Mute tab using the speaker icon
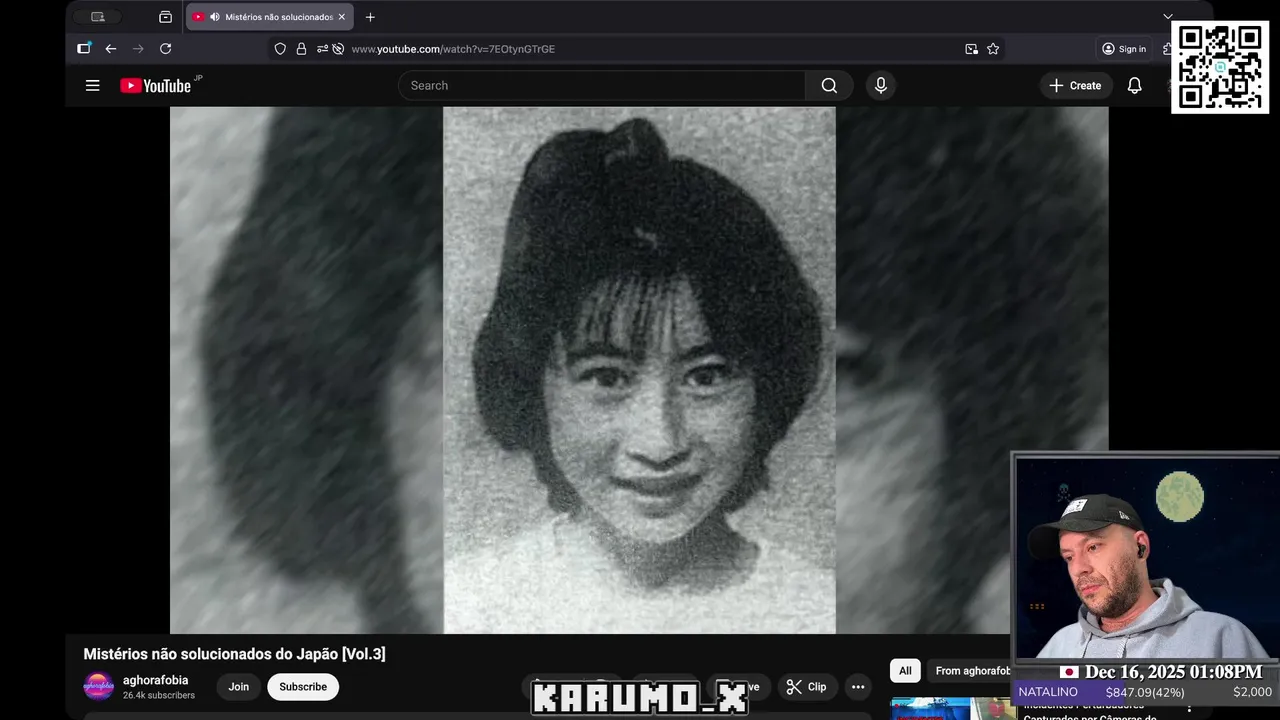Image resolution: width=1280 pixels, height=720 pixels. point(214,17)
